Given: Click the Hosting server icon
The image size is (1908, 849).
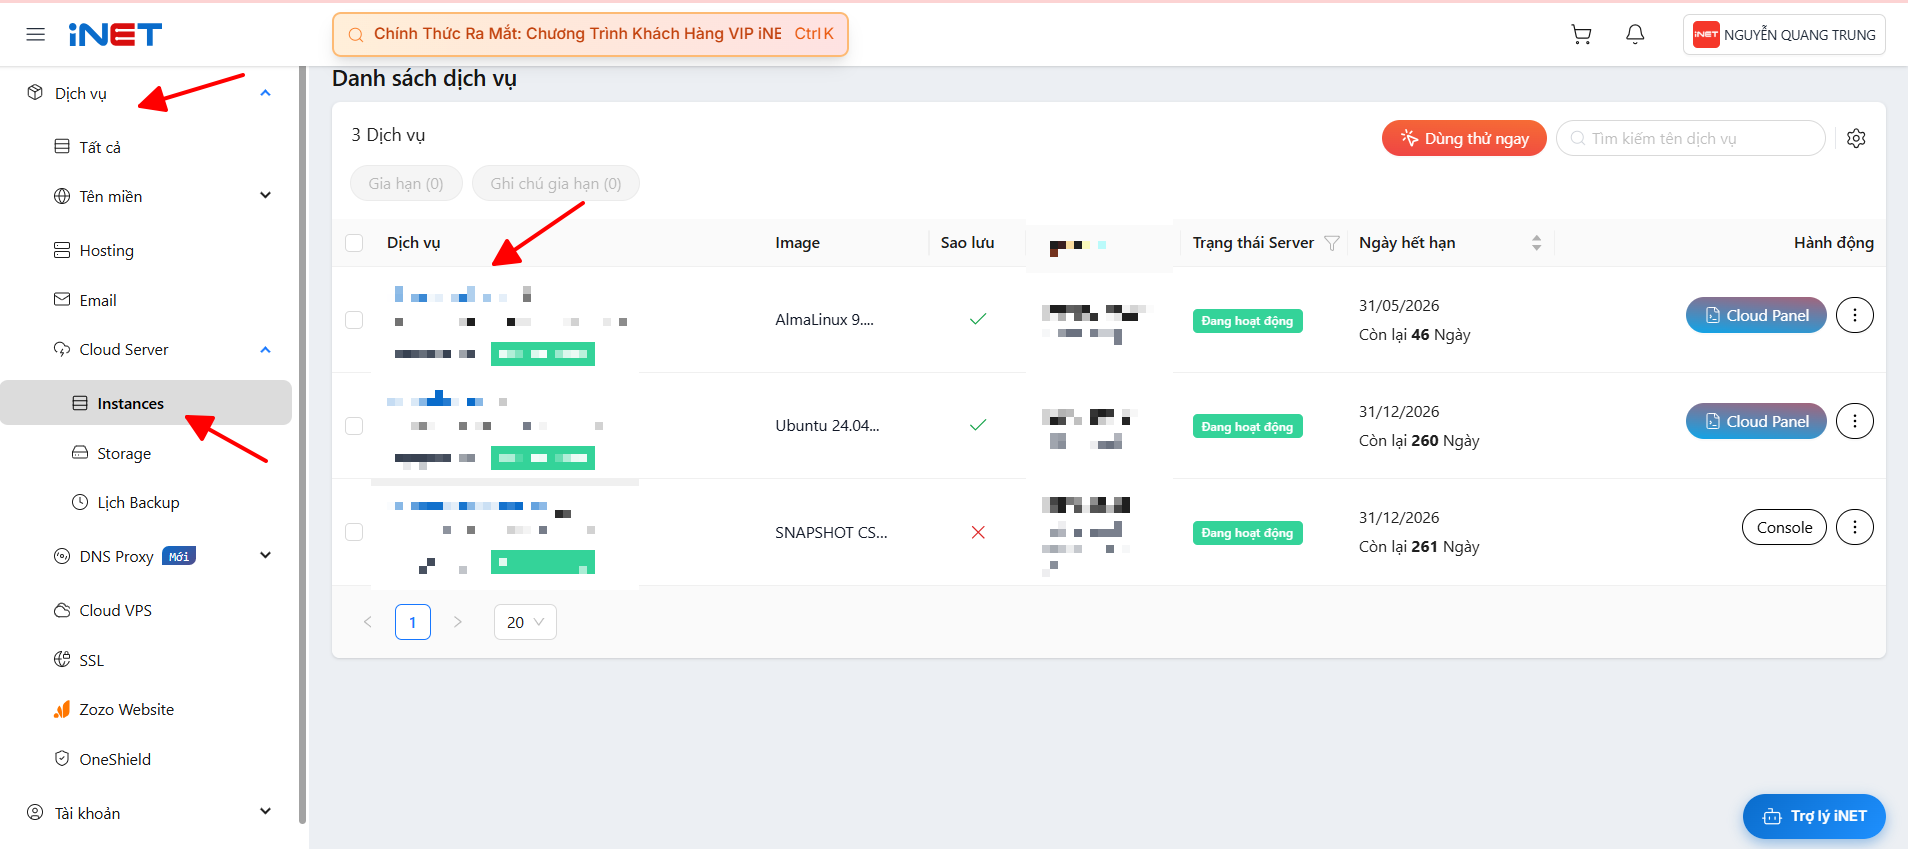Looking at the screenshot, I should coord(62,250).
